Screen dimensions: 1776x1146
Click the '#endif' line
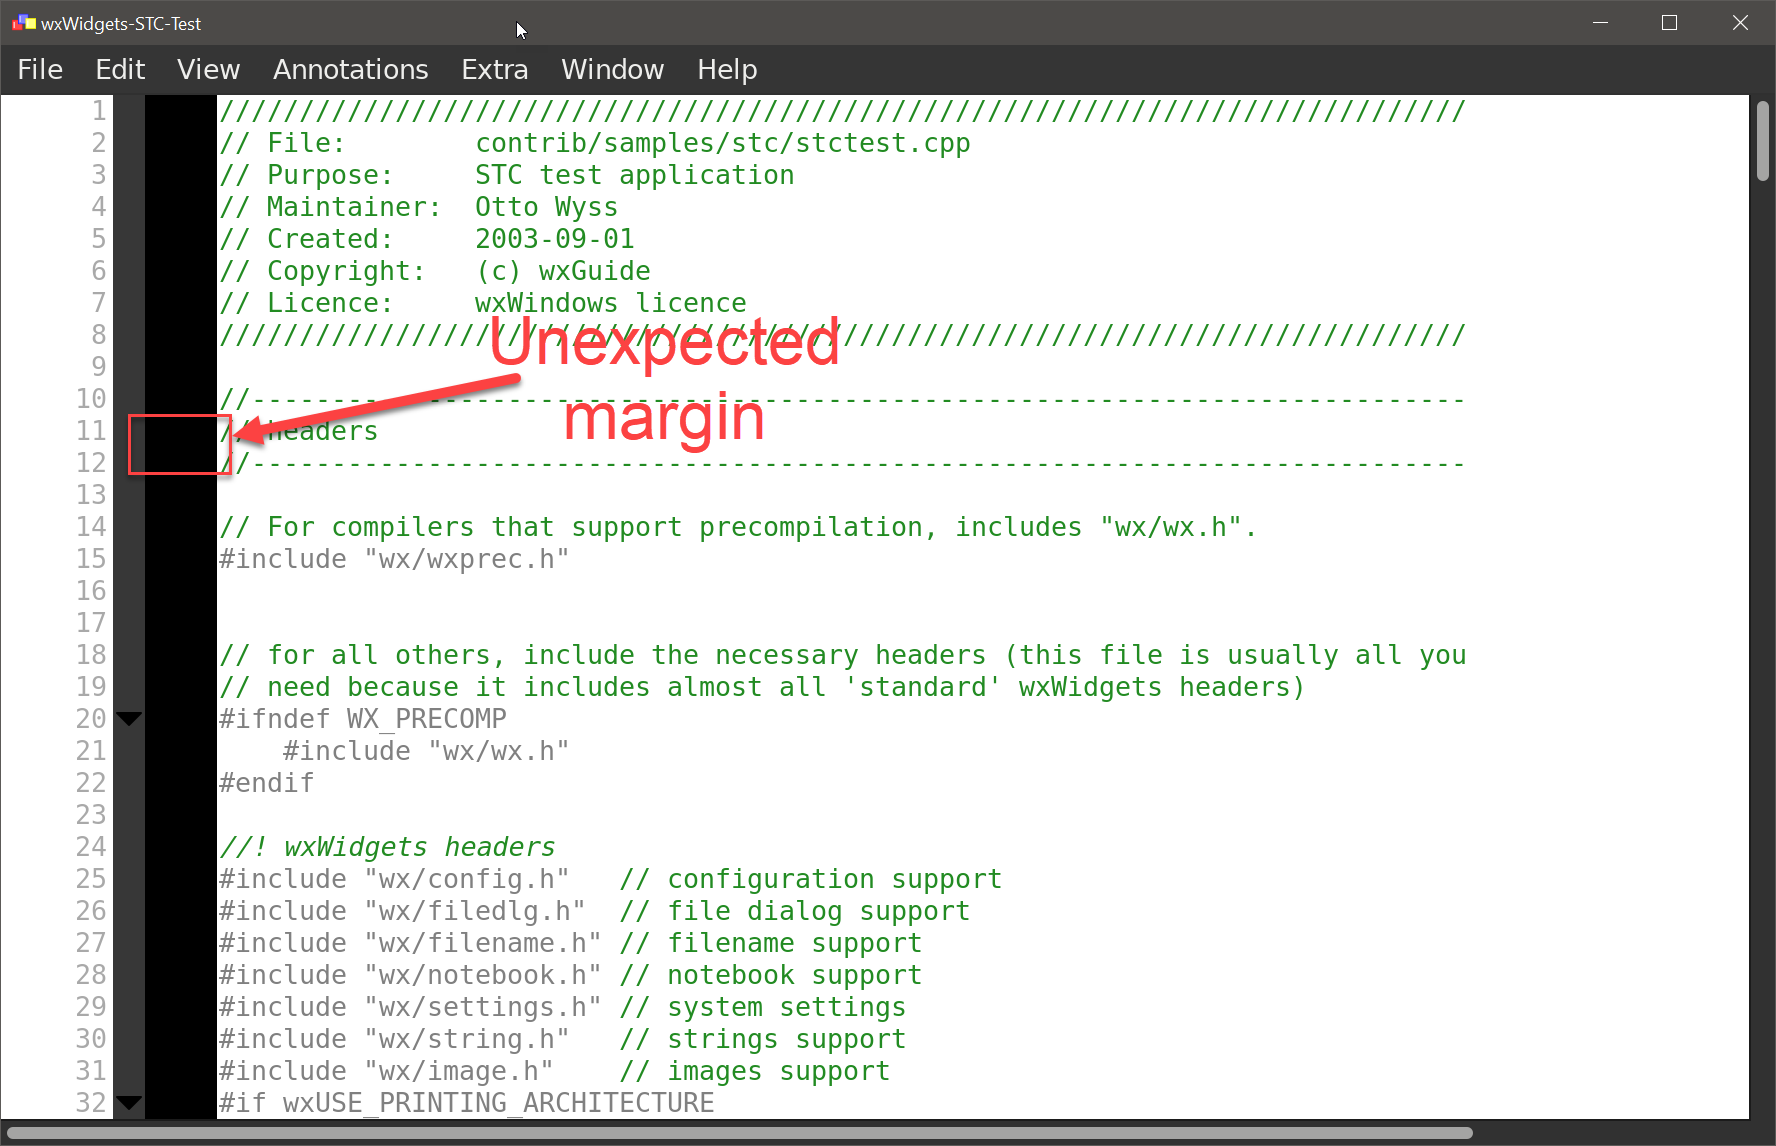[266, 783]
